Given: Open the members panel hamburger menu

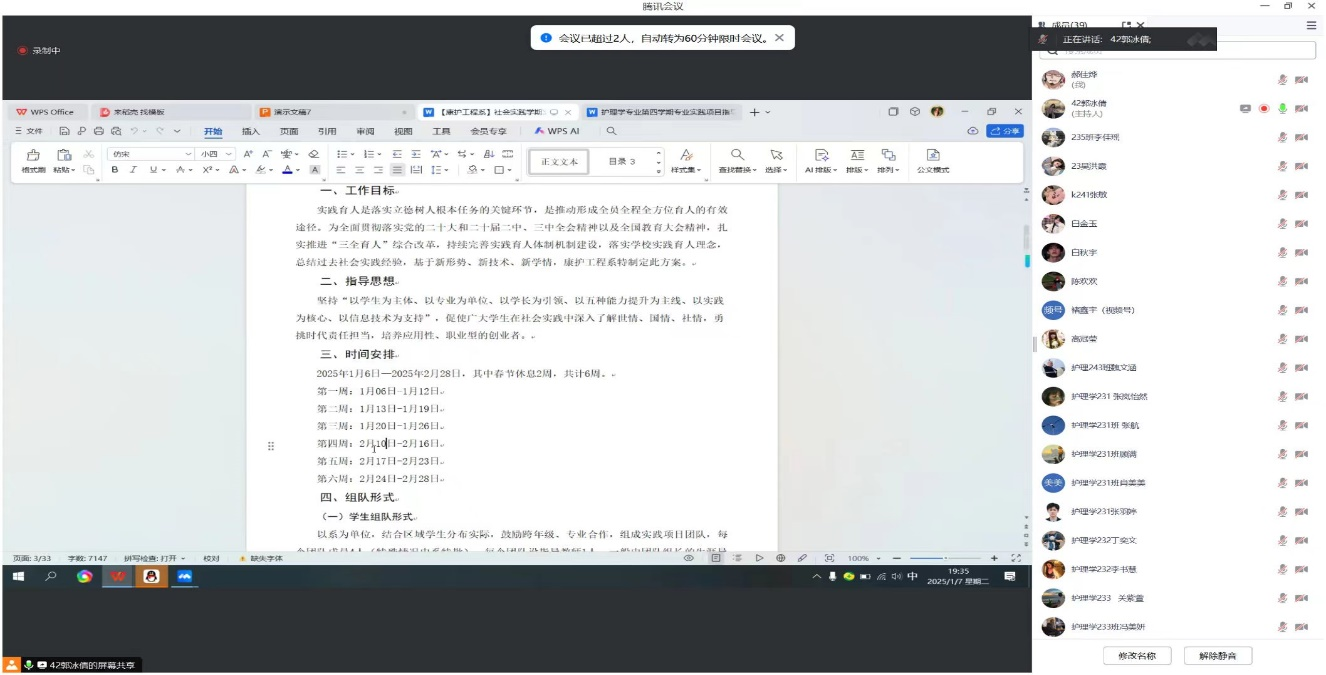Looking at the screenshot, I should pyautogui.click(x=1311, y=25).
